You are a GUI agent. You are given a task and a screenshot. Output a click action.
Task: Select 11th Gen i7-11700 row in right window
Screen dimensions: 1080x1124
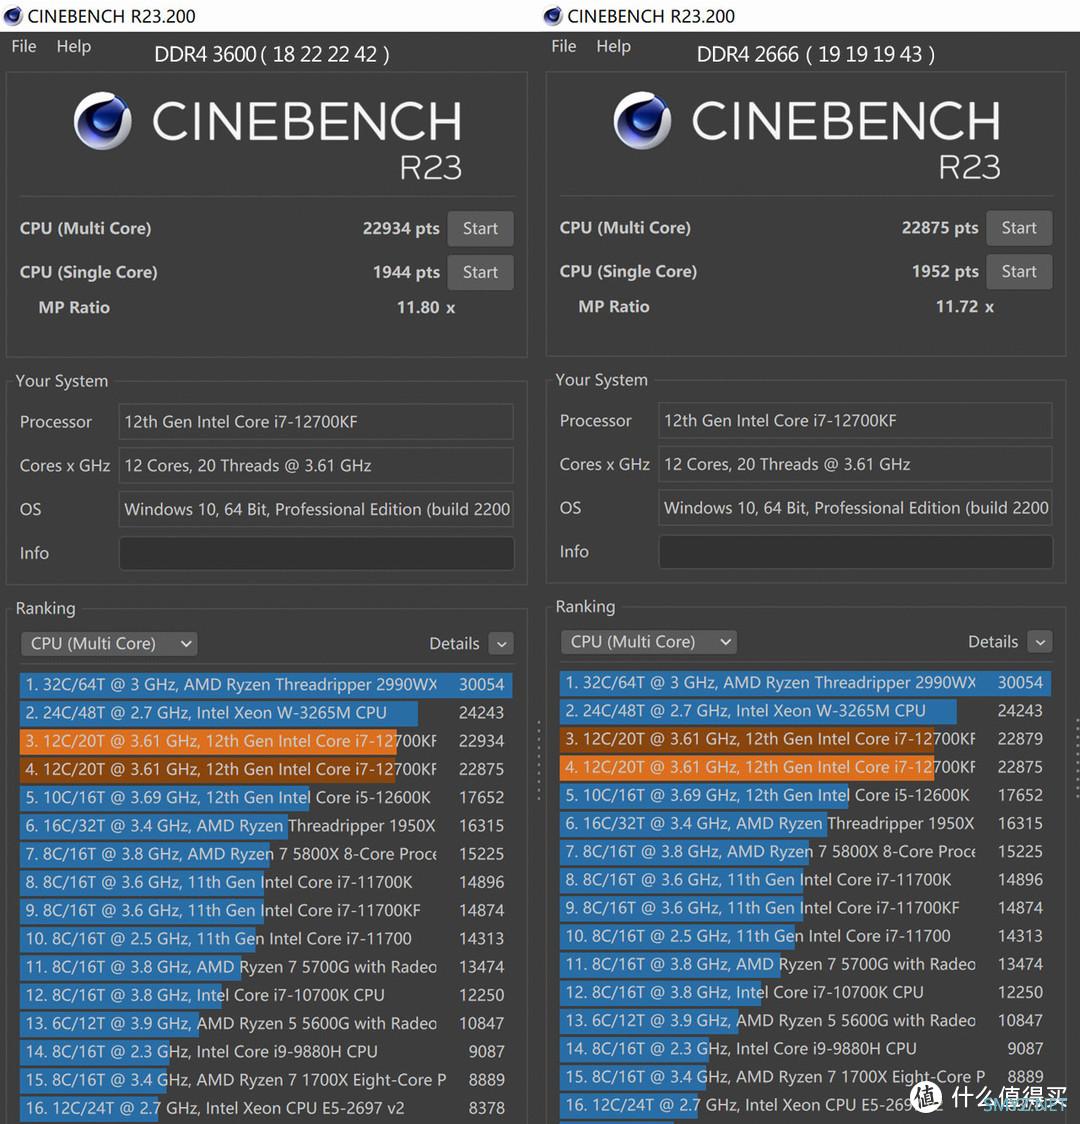pyautogui.click(x=806, y=935)
